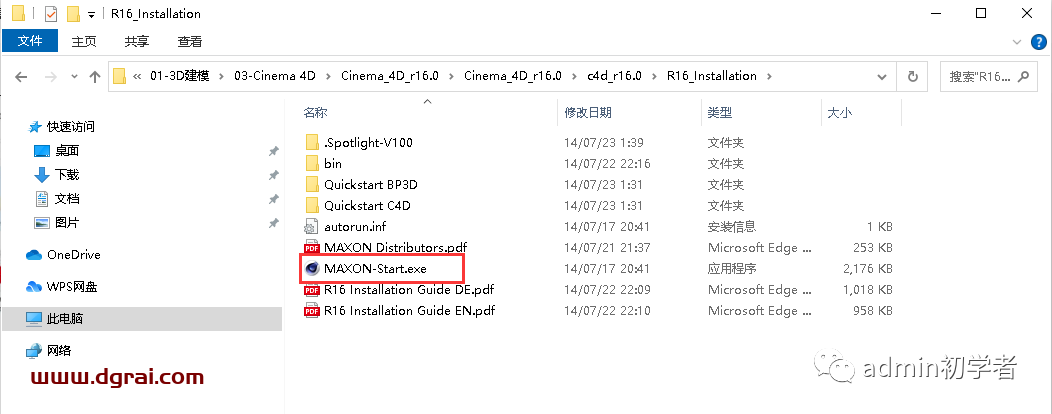This screenshot has width=1052, height=414.
Task: Open WPS网盘 in the sidebar
Action: pos(72,287)
